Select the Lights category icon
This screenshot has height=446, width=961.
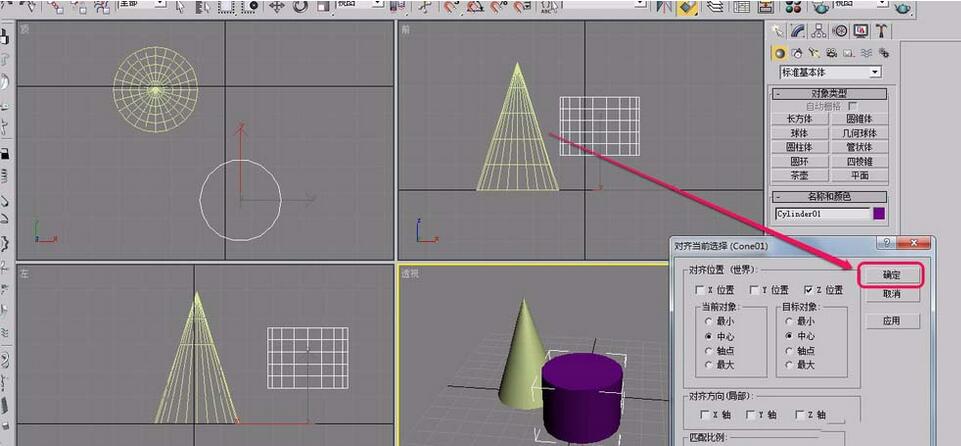[x=813, y=53]
